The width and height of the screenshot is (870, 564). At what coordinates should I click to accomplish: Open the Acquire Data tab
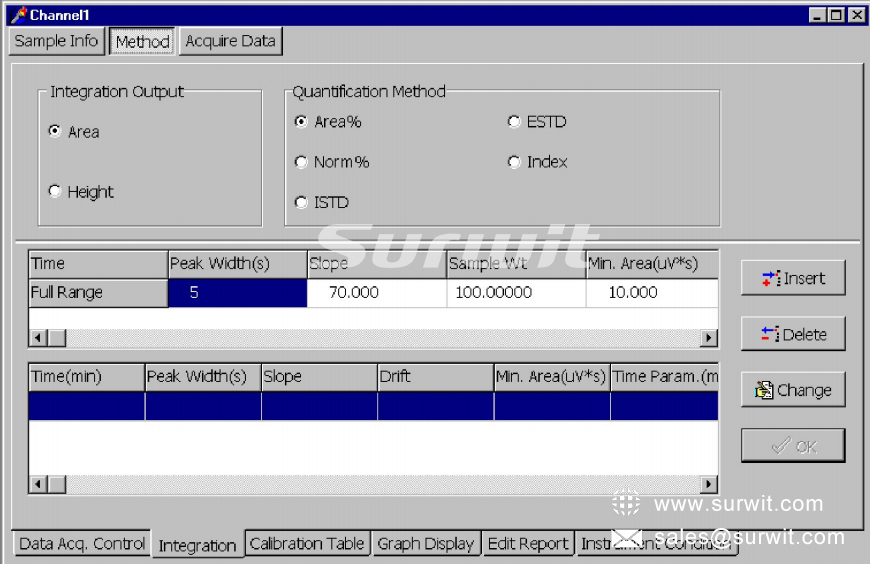coord(231,41)
